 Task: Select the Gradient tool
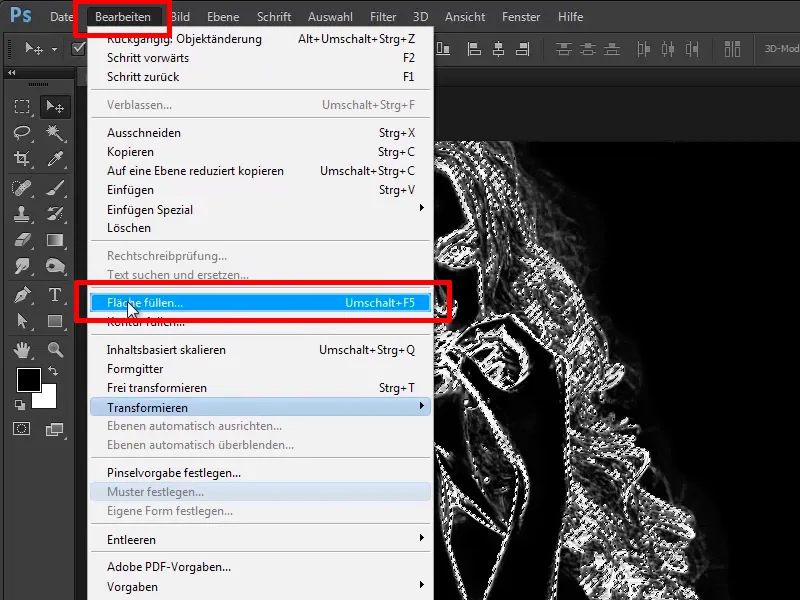[x=55, y=240]
